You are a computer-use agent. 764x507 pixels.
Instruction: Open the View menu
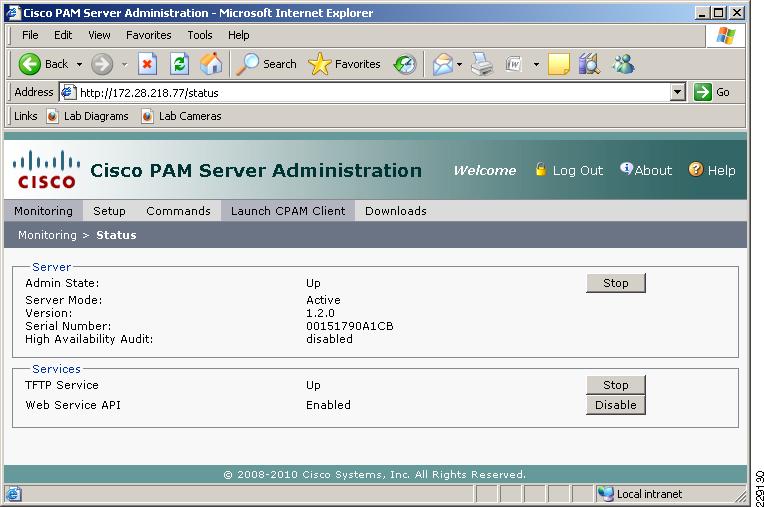point(99,35)
